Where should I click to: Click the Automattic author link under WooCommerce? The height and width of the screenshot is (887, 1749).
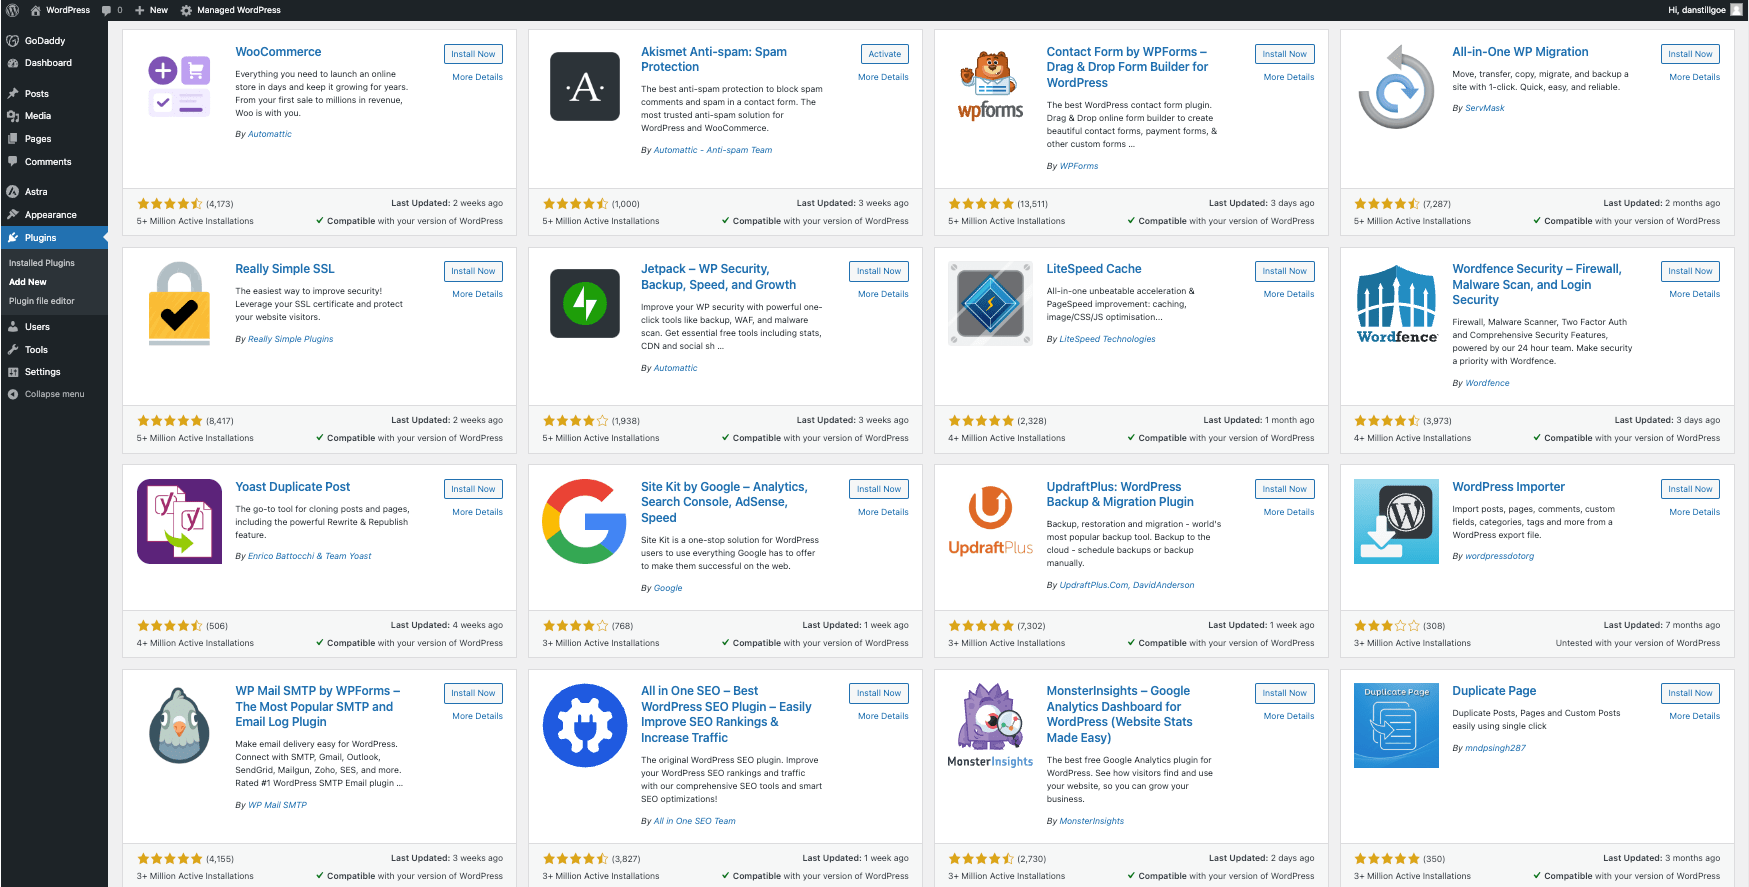click(270, 134)
